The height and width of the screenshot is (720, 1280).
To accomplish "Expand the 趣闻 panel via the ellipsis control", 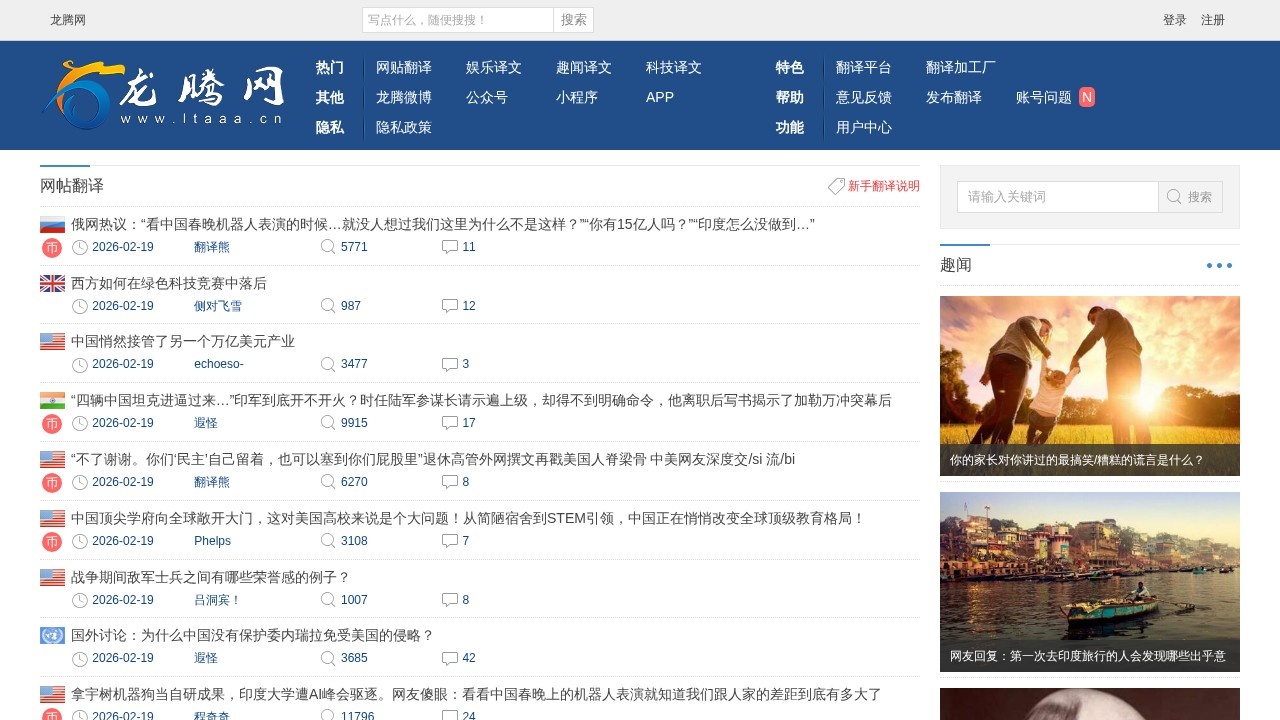I will click(x=1219, y=264).
